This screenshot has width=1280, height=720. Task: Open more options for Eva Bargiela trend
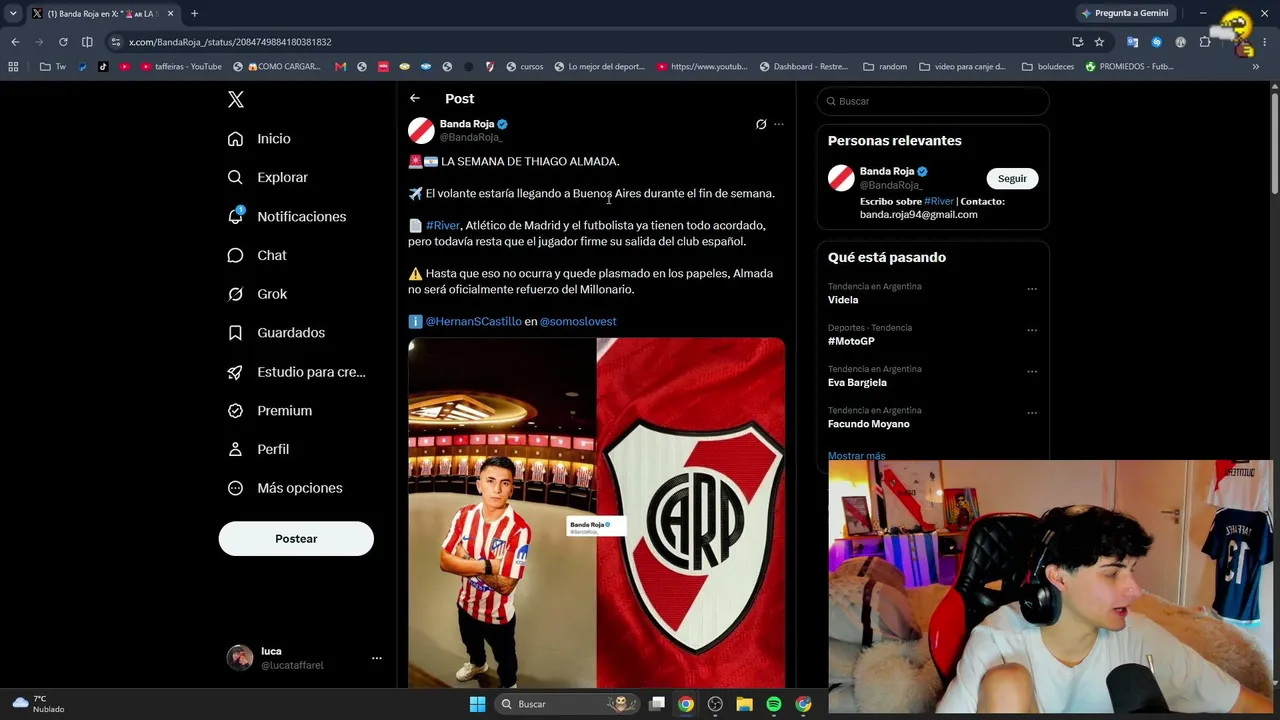click(1032, 371)
